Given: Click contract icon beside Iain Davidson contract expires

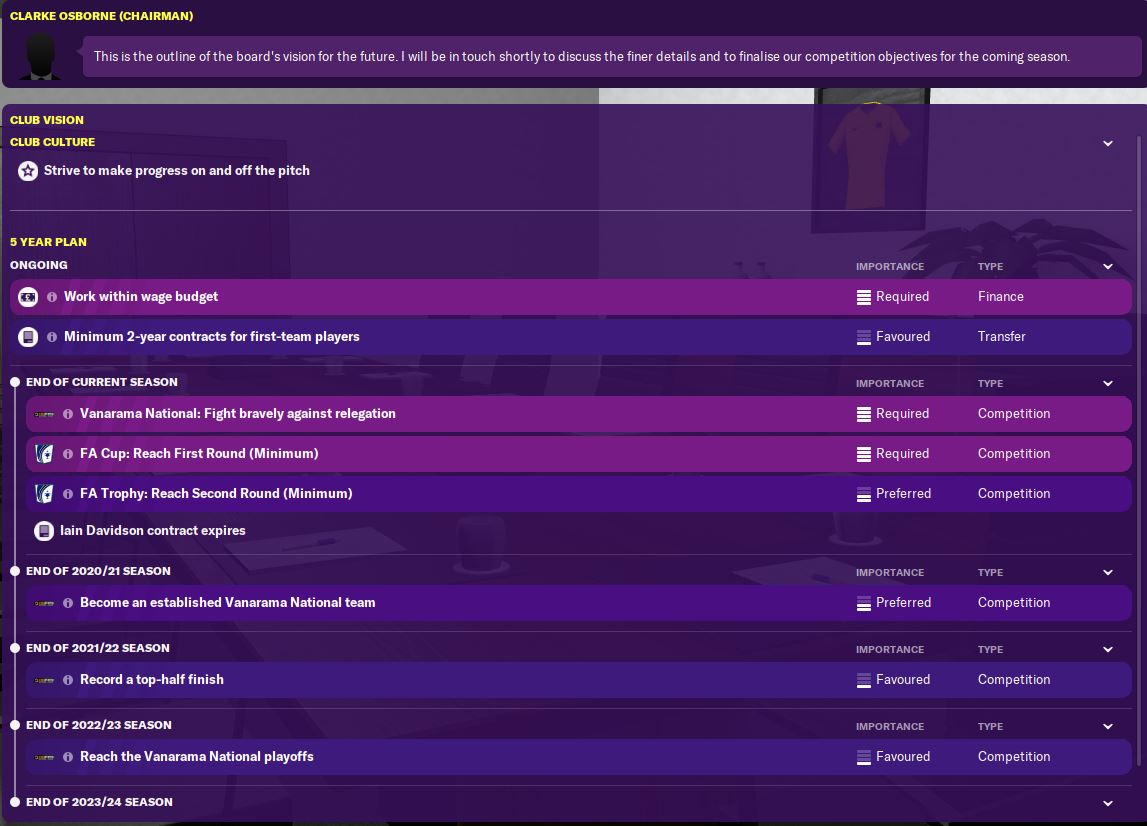Looking at the screenshot, I should tap(44, 531).
